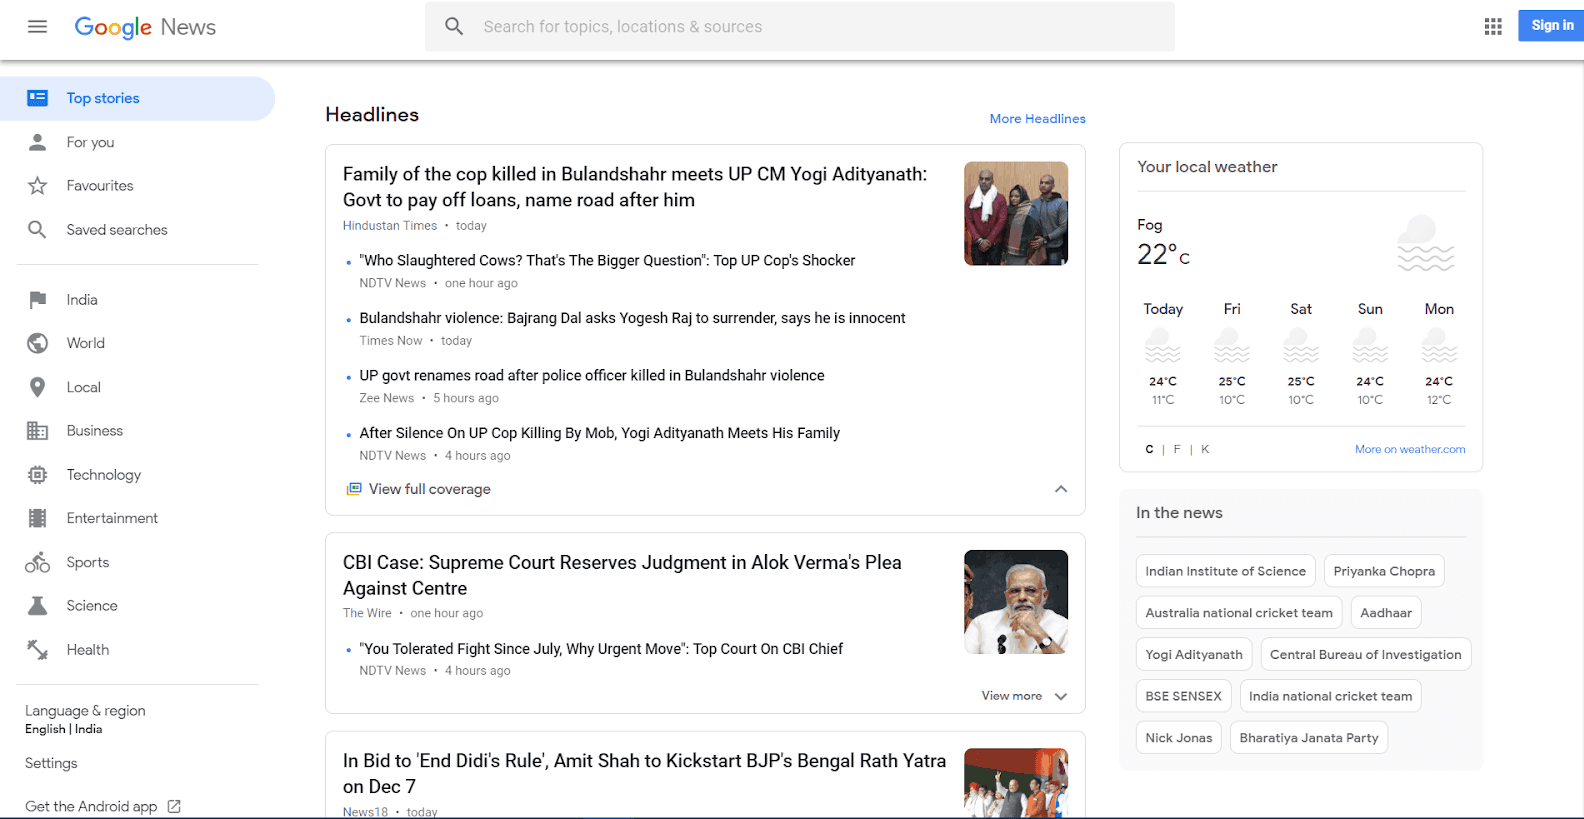Image resolution: width=1584 pixels, height=819 pixels.
Task: Select Australia national cricket team chip
Action: tap(1239, 613)
